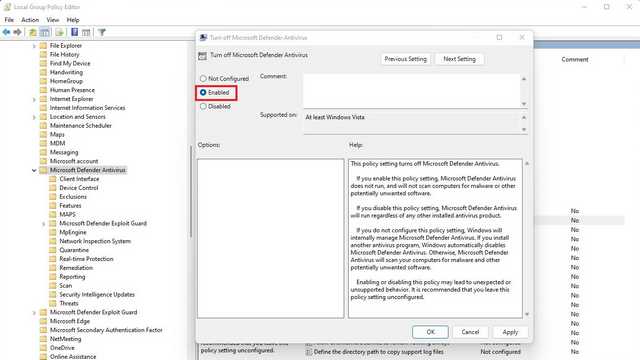Click the folder icon of HomeGroup
Image resolution: width=640 pixels, height=360 pixels.
(x=43, y=81)
